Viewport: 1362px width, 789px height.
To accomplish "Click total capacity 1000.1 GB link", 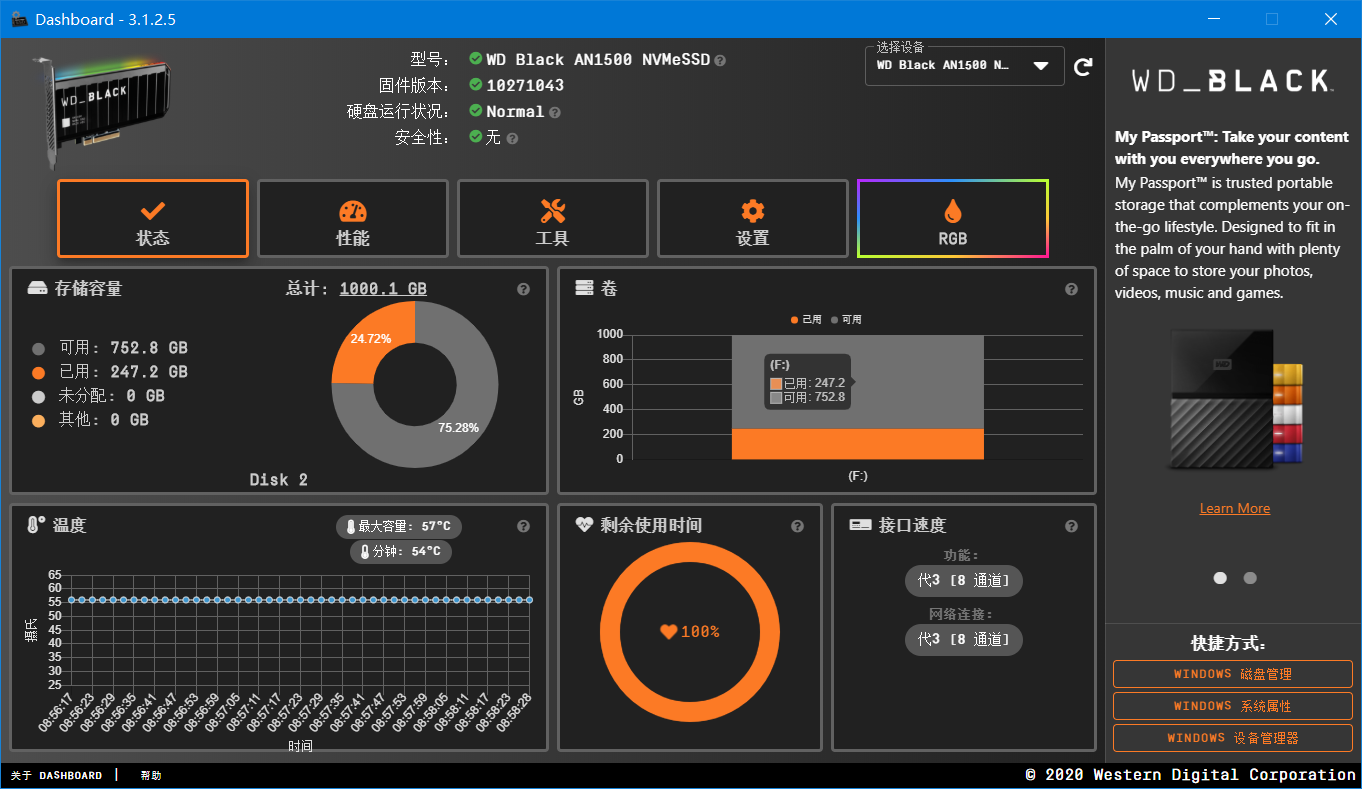I will (383, 289).
